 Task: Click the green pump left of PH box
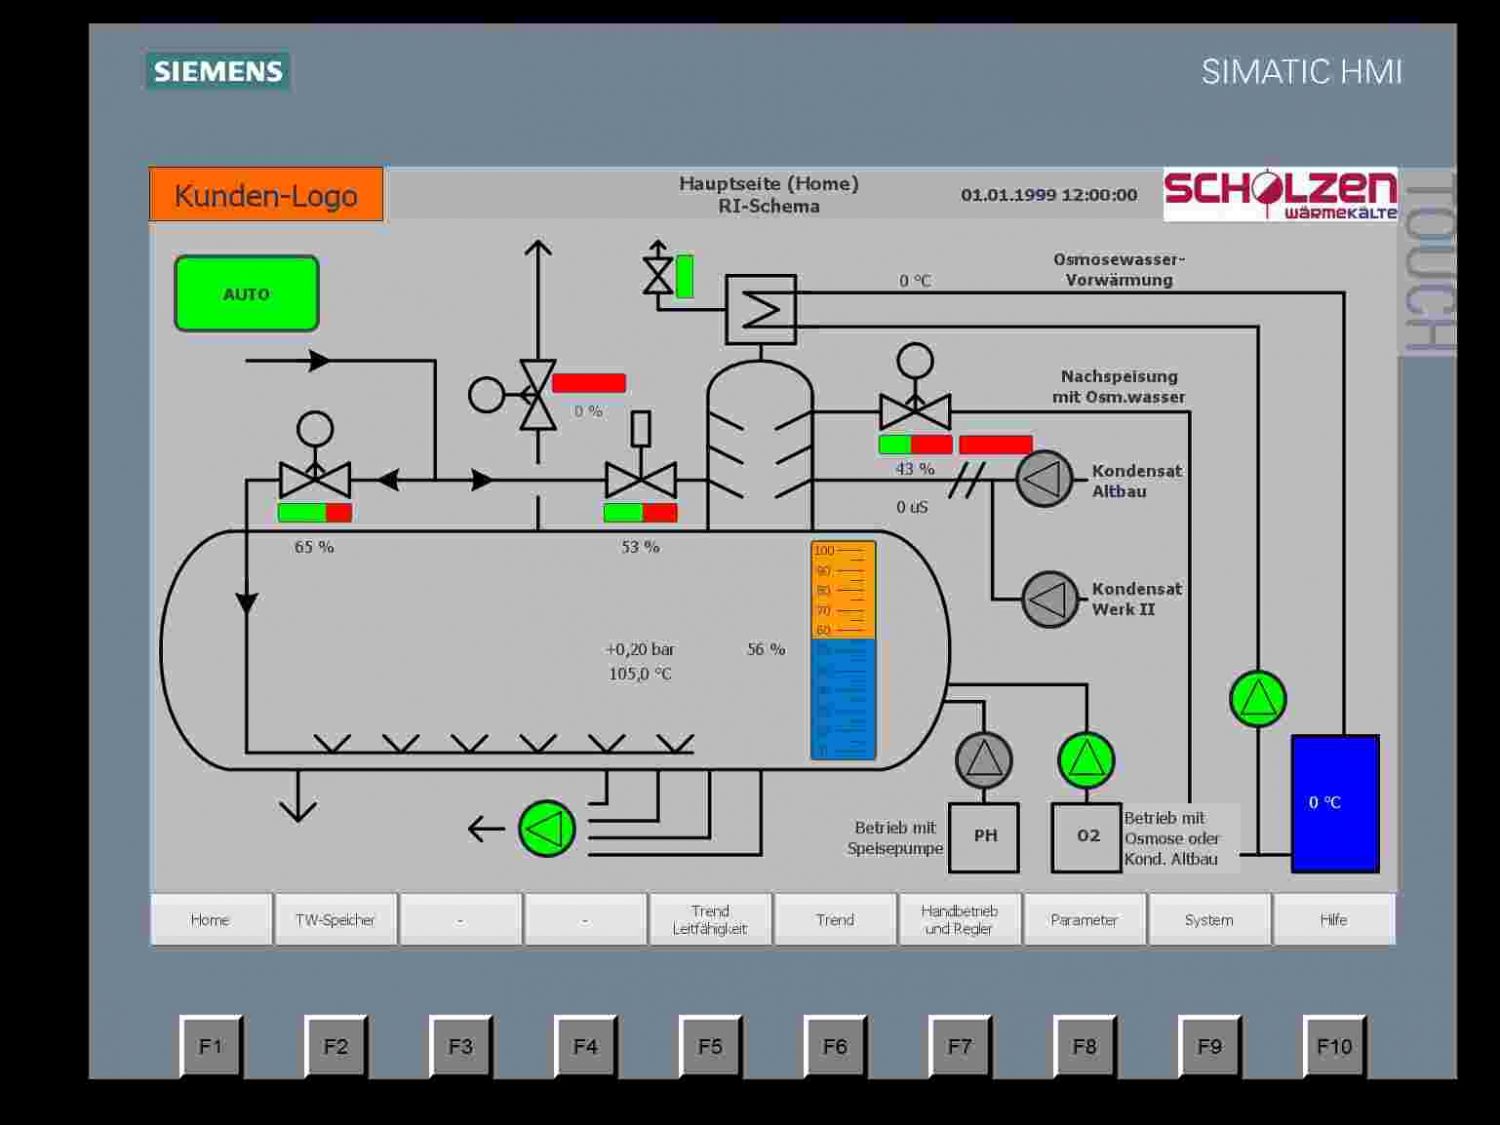pos(547,828)
